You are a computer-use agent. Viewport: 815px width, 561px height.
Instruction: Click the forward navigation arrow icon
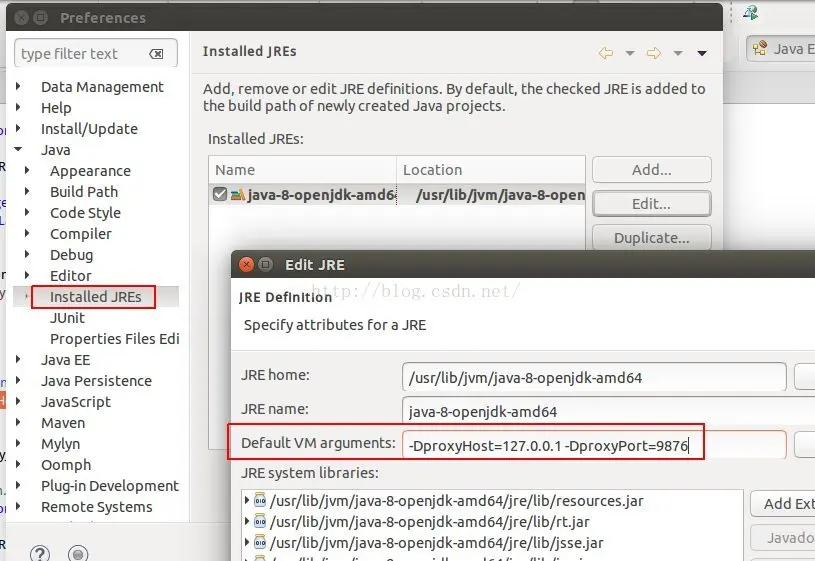tap(654, 53)
